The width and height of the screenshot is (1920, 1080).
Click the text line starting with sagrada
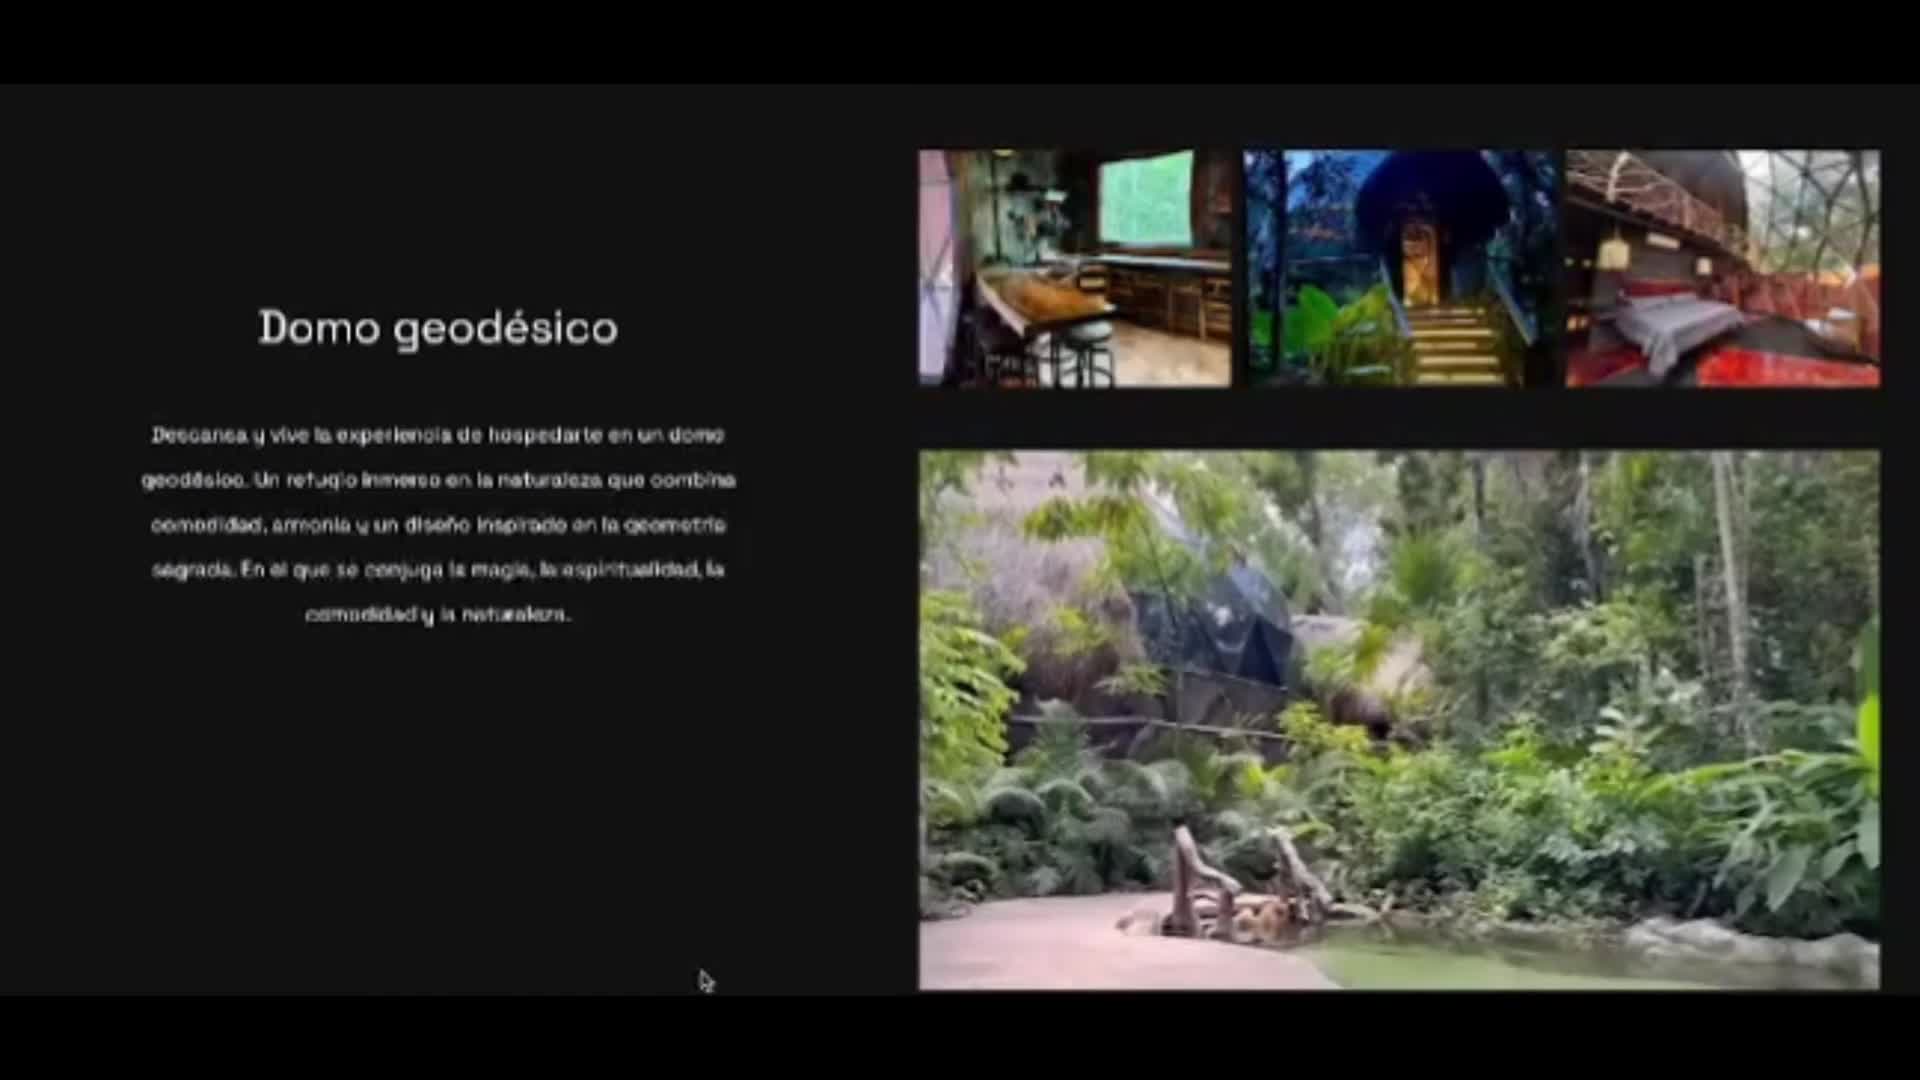tap(438, 570)
